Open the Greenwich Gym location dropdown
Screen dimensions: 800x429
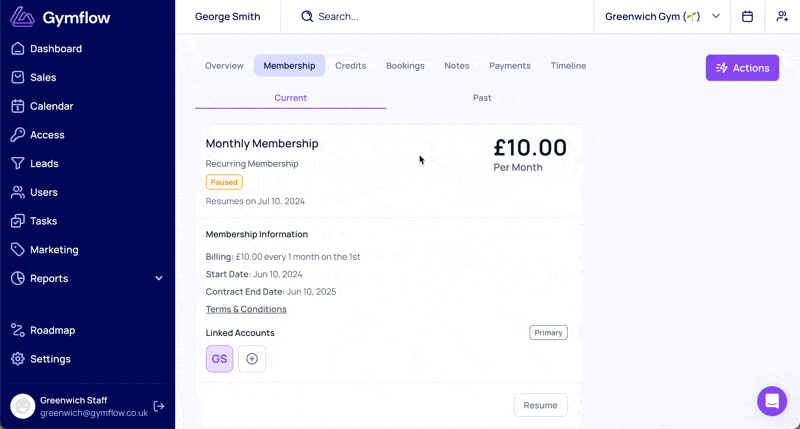pyautogui.click(x=662, y=16)
